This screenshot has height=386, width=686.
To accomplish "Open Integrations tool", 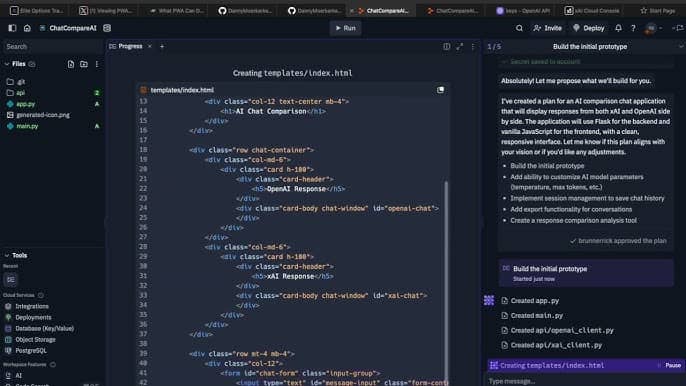I will [32, 306].
